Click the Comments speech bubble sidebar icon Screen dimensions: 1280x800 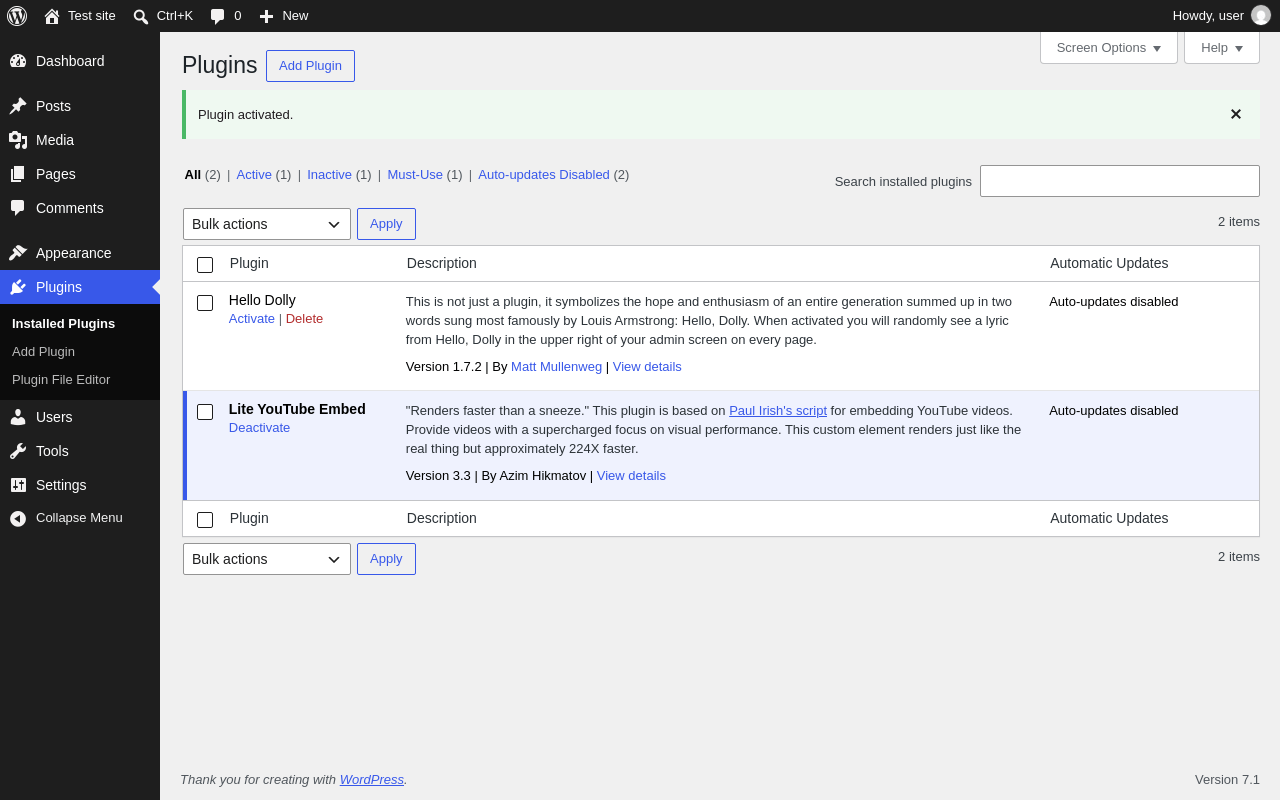pos(18,208)
